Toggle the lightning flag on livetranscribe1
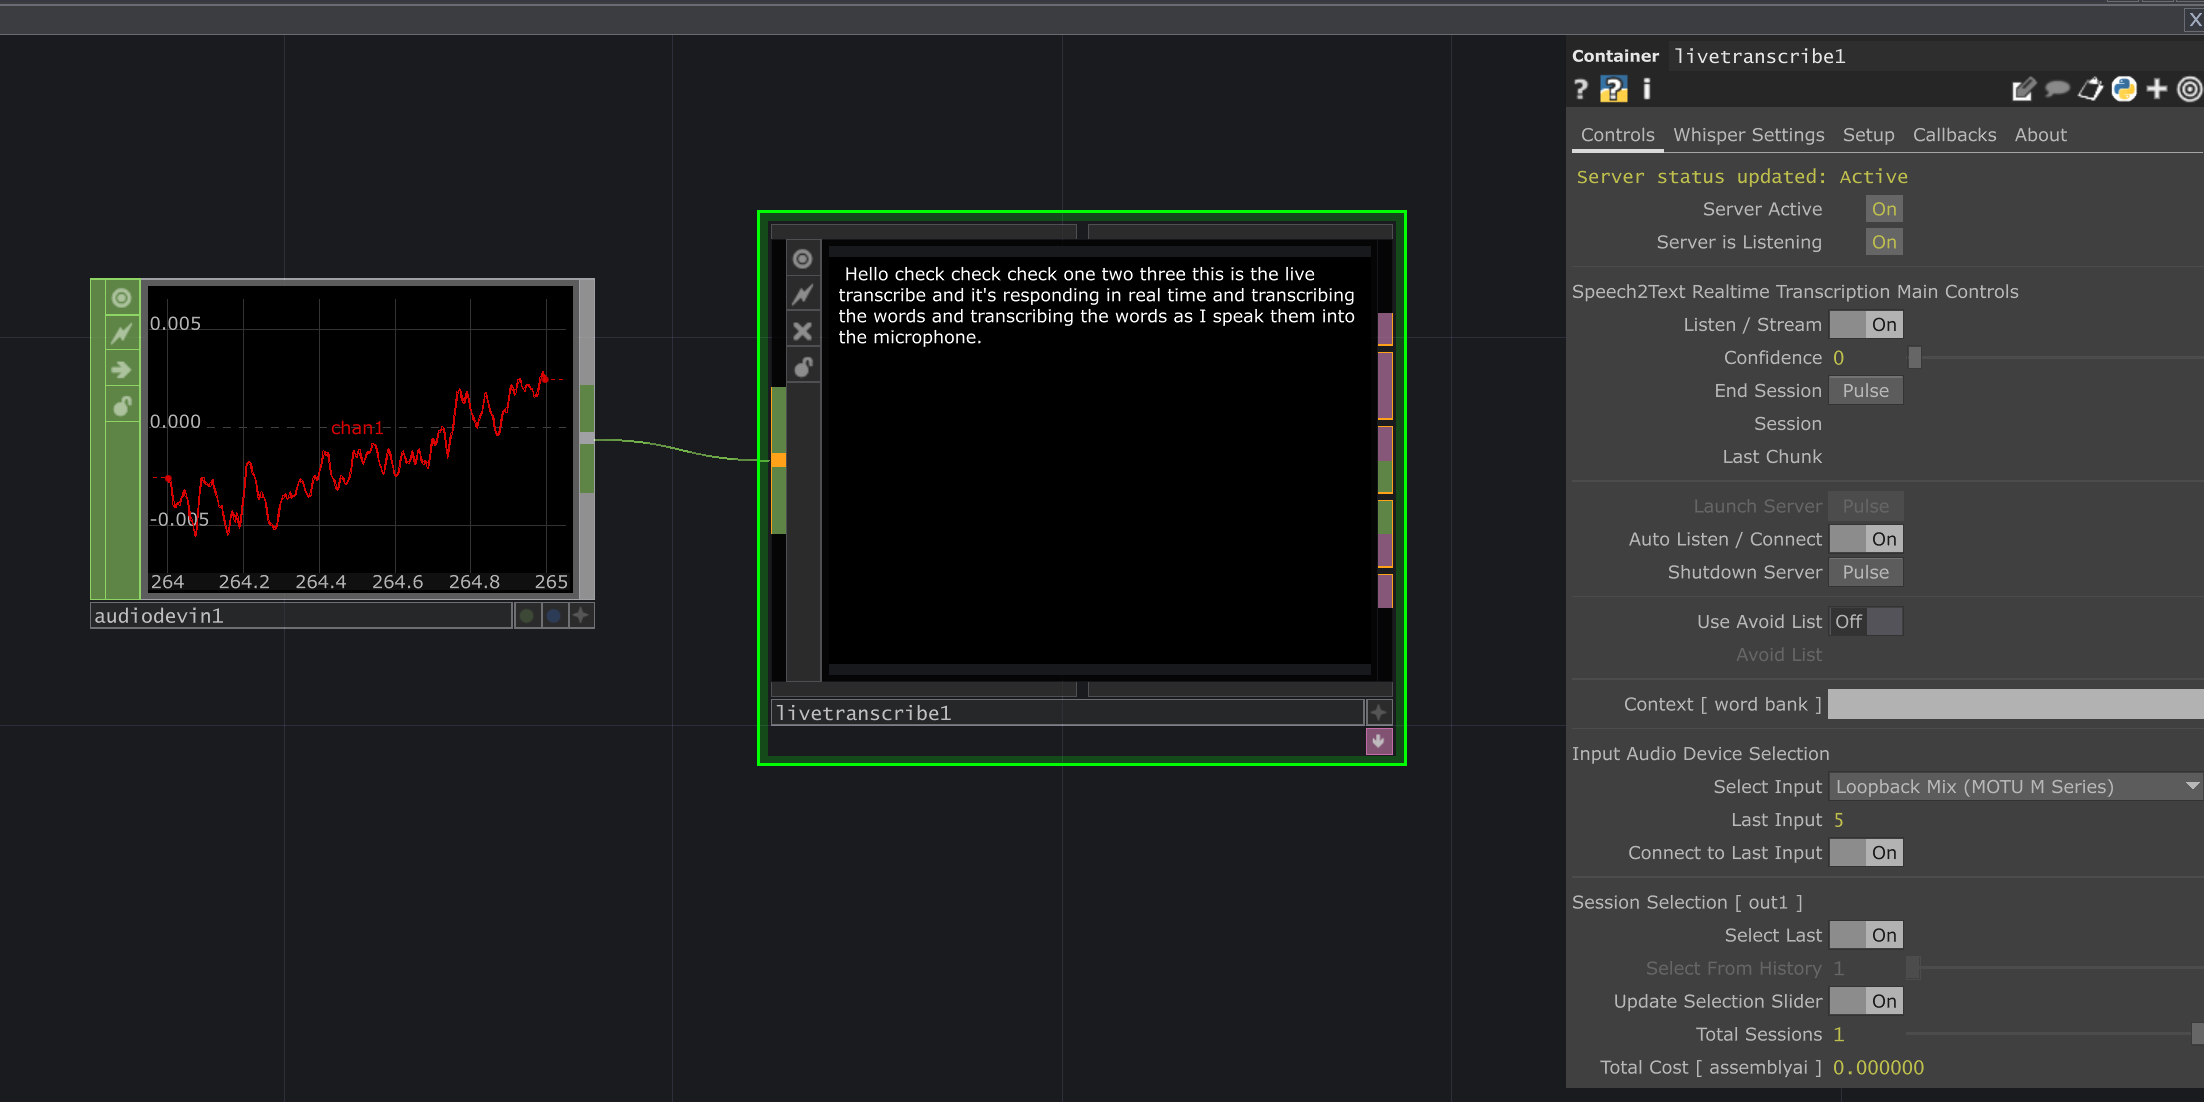The width and height of the screenshot is (2204, 1102). 802,295
